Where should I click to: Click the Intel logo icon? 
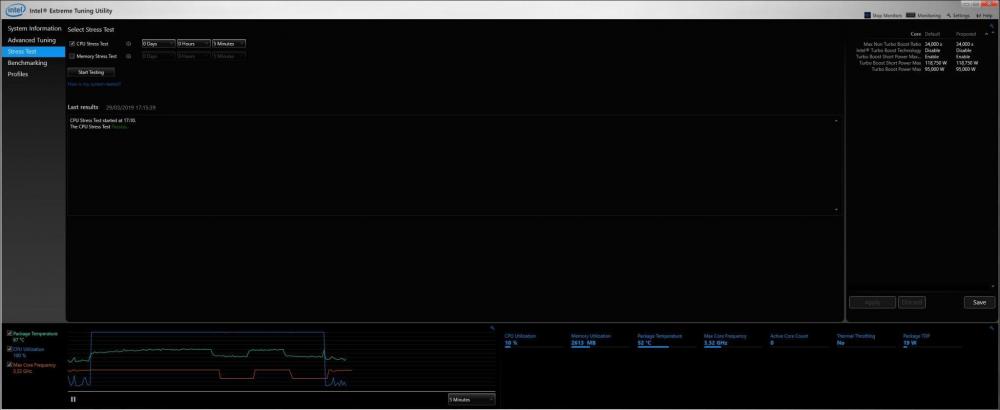pyautogui.click(x=15, y=10)
